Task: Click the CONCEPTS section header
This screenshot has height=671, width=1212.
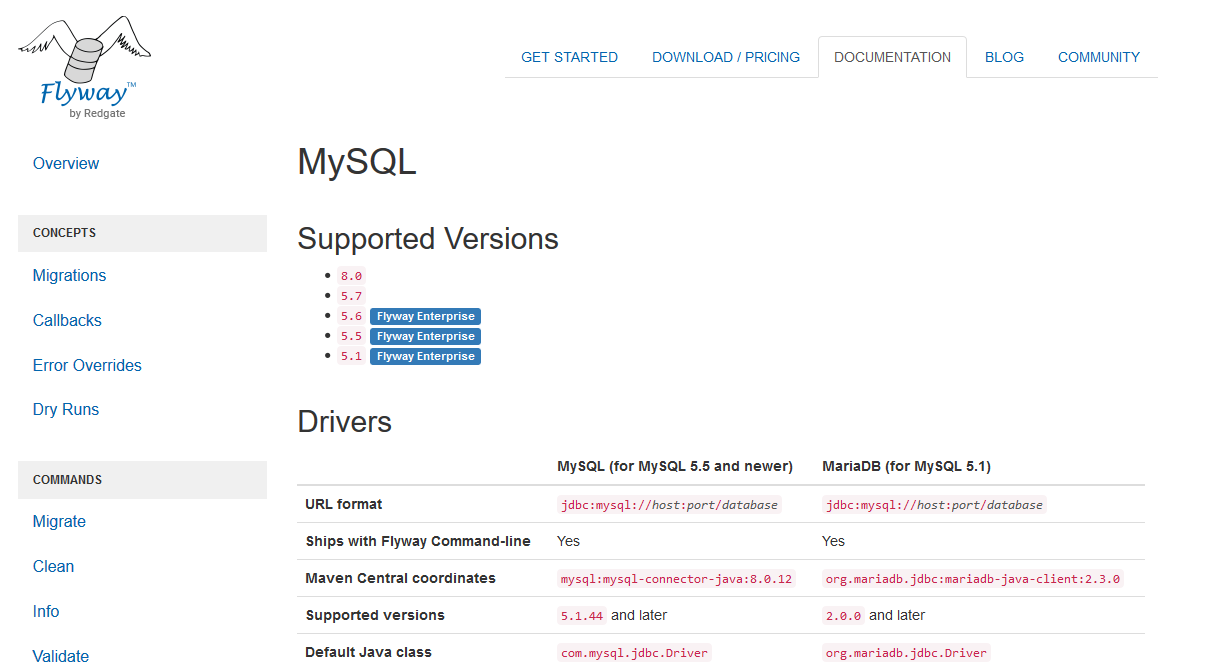Action: click(x=142, y=233)
